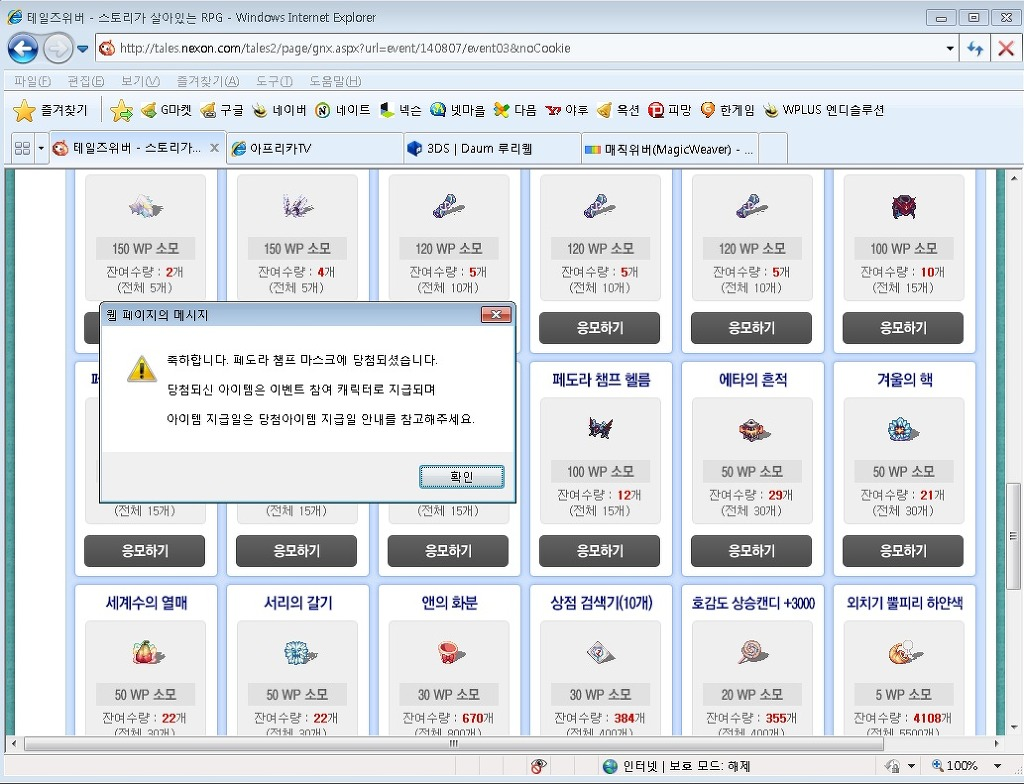
Task: Open the G마켓 favorite link
Action: pyautogui.click(x=167, y=110)
